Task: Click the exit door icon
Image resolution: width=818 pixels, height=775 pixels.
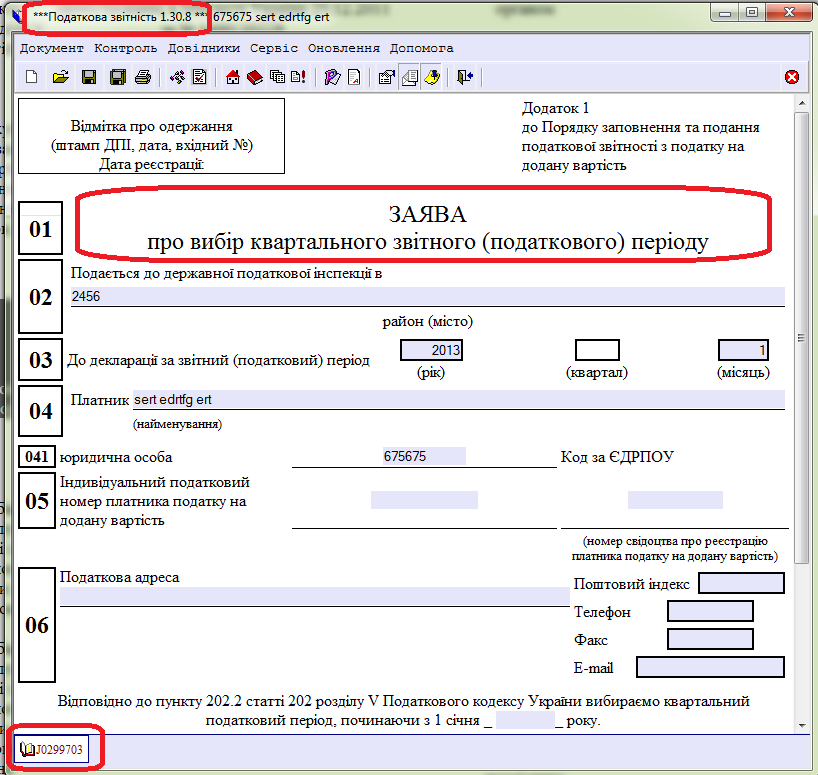Action: pyautogui.click(x=465, y=77)
